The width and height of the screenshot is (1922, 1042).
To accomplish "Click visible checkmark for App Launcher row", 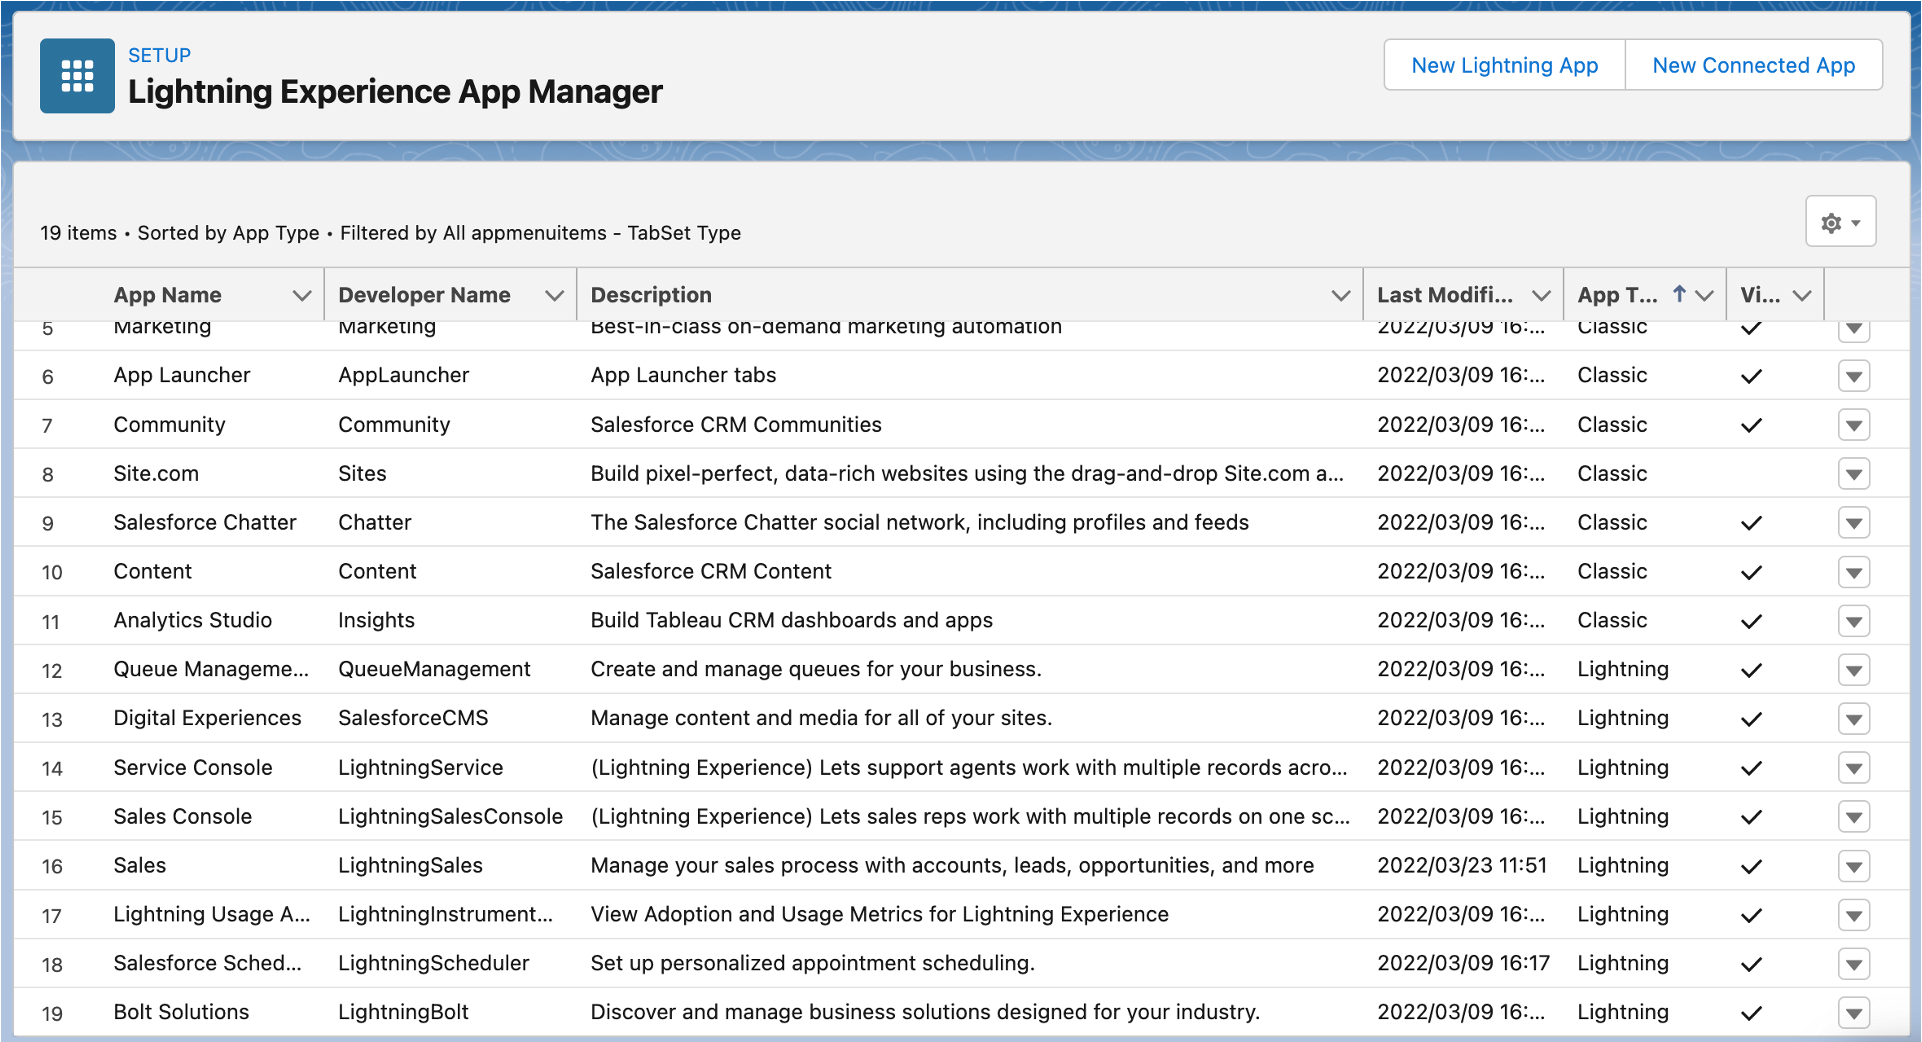I will pyautogui.click(x=1751, y=376).
